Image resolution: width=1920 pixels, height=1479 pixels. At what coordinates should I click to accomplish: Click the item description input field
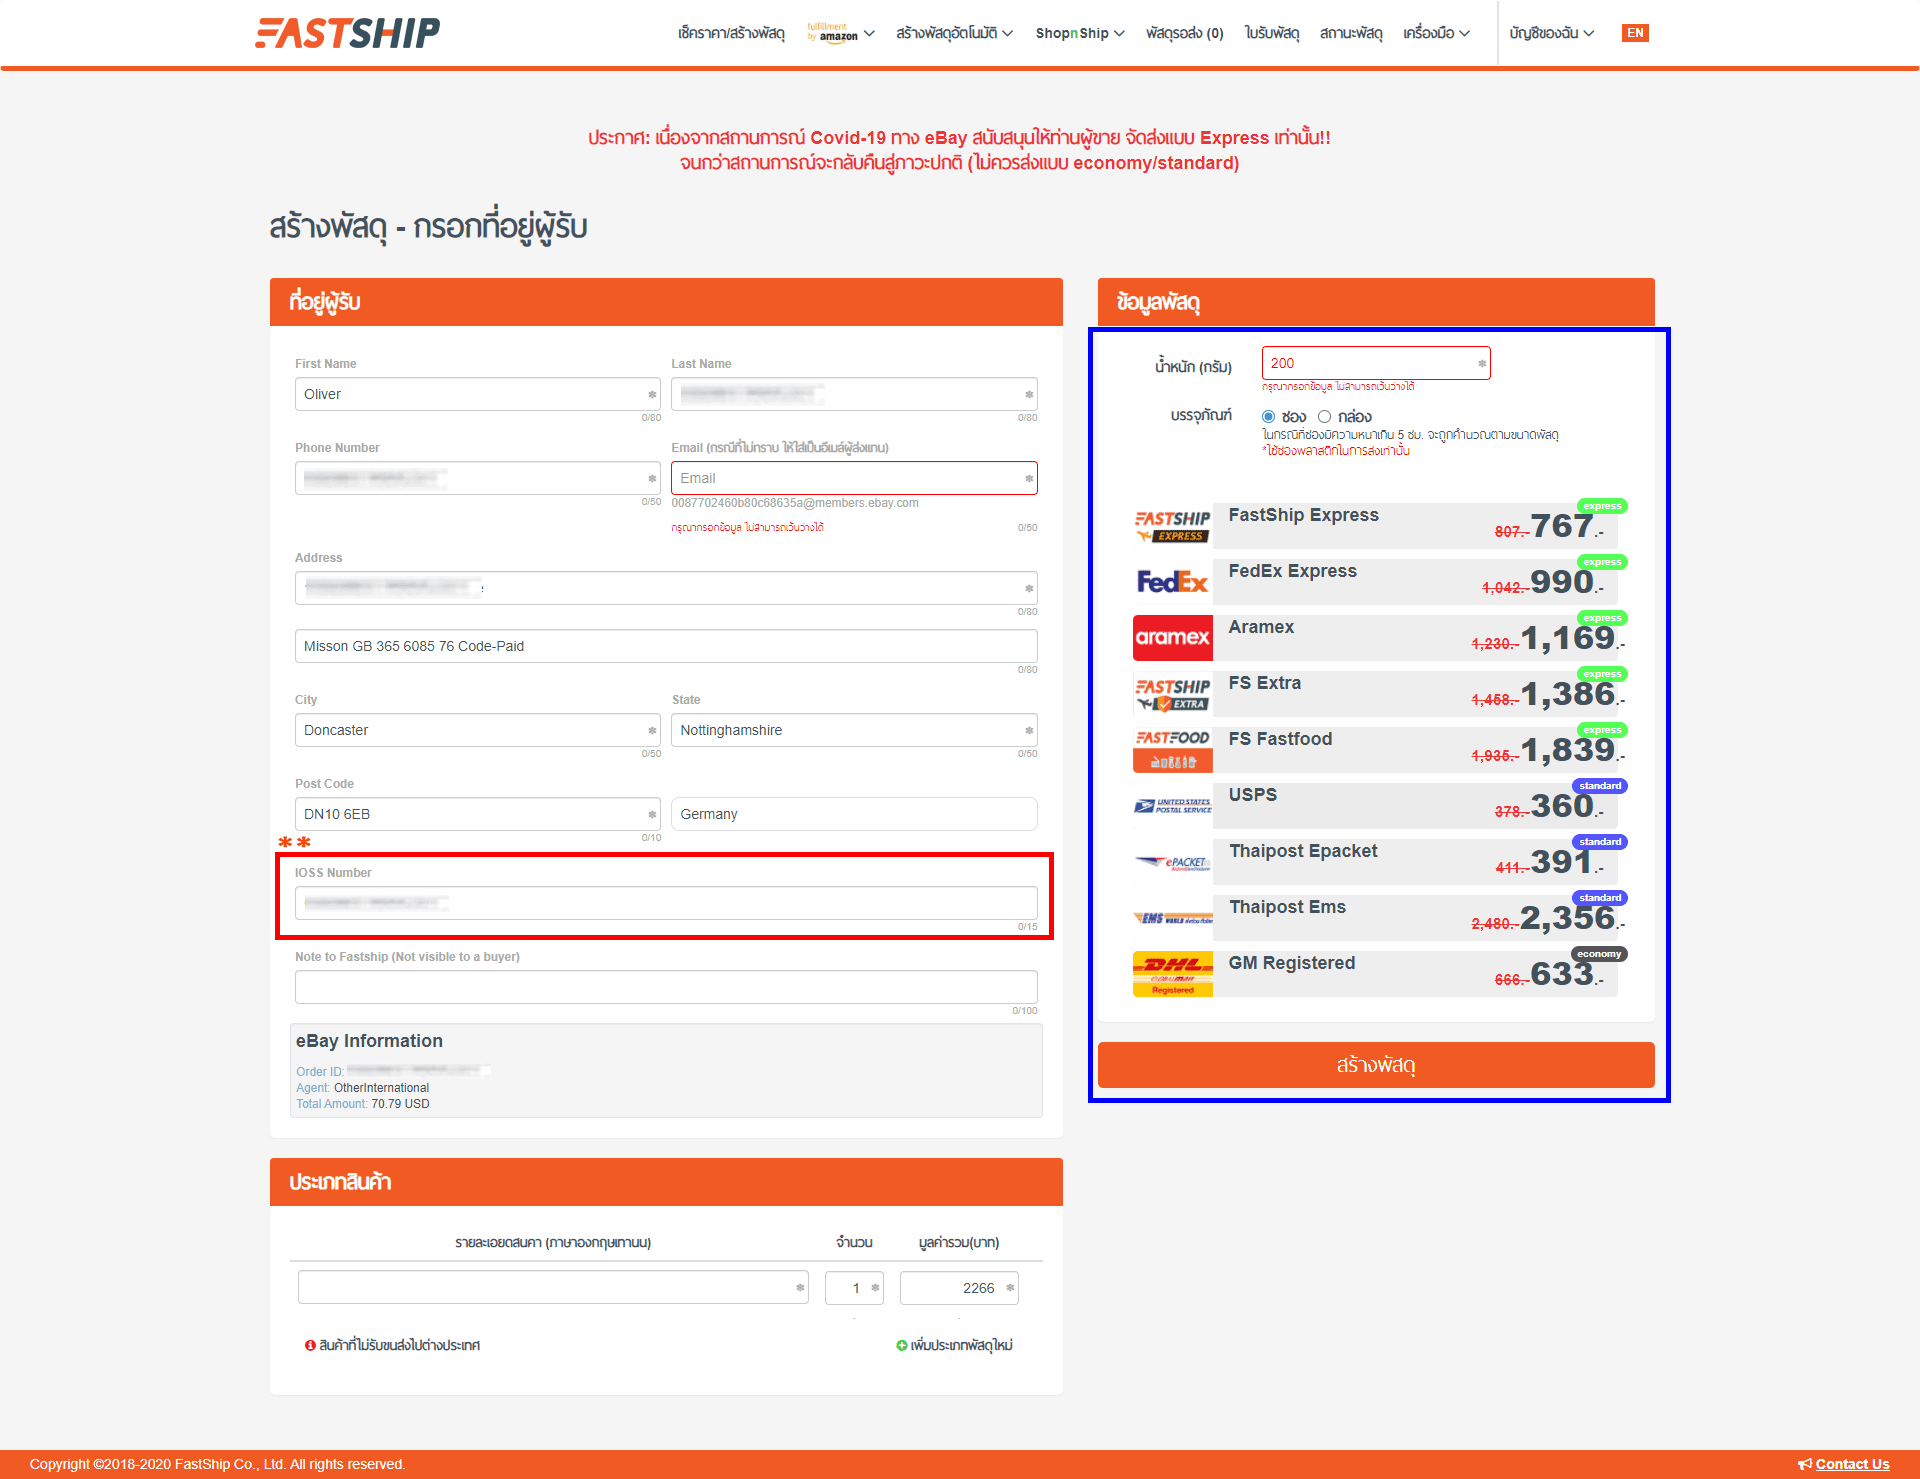coord(553,1288)
